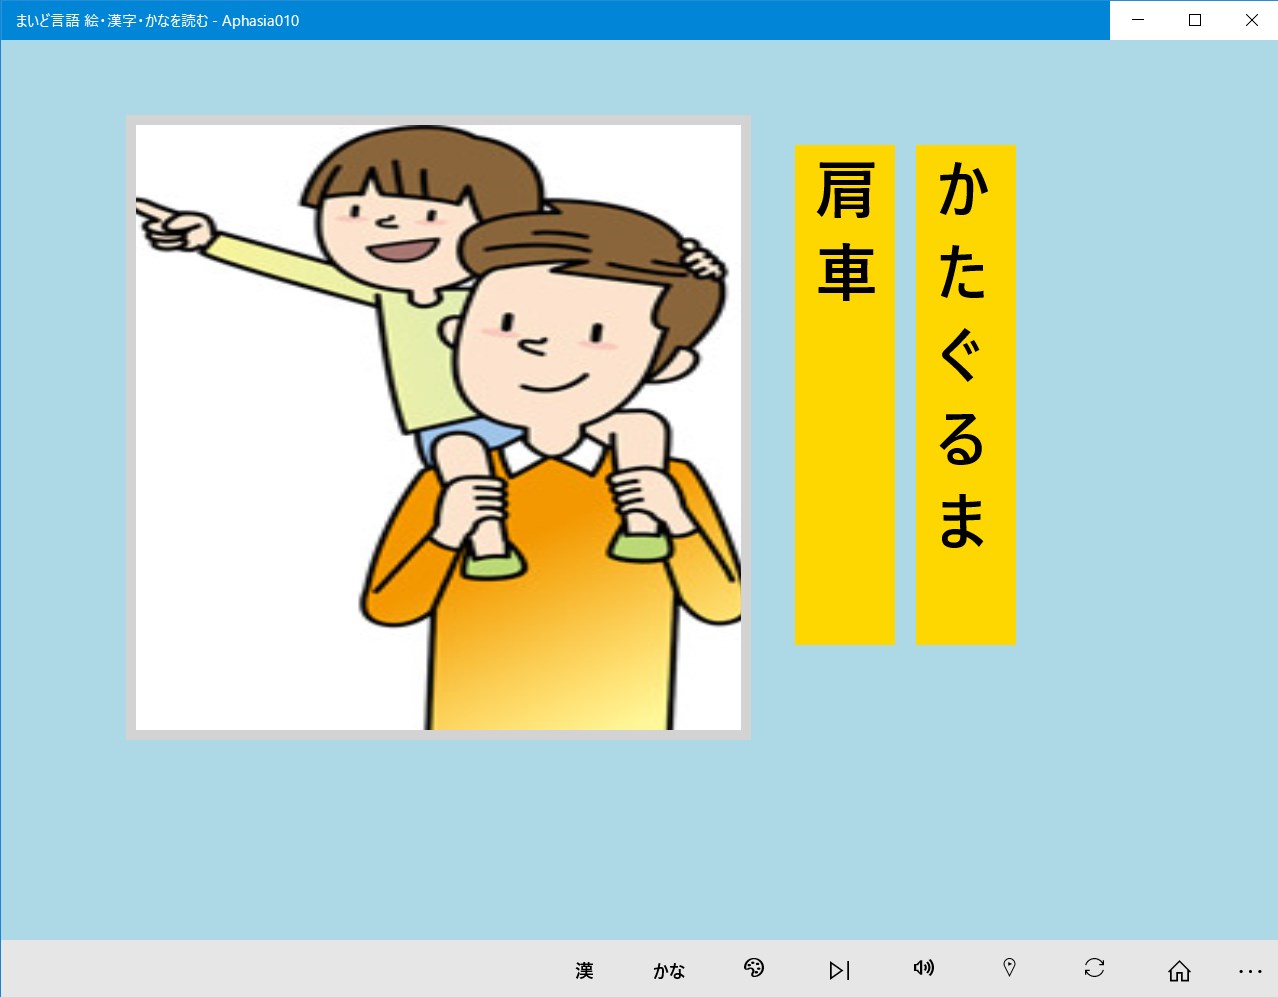The width and height of the screenshot is (1278, 997).
Task: Click the refresh arrows icon
Action: (x=1094, y=968)
